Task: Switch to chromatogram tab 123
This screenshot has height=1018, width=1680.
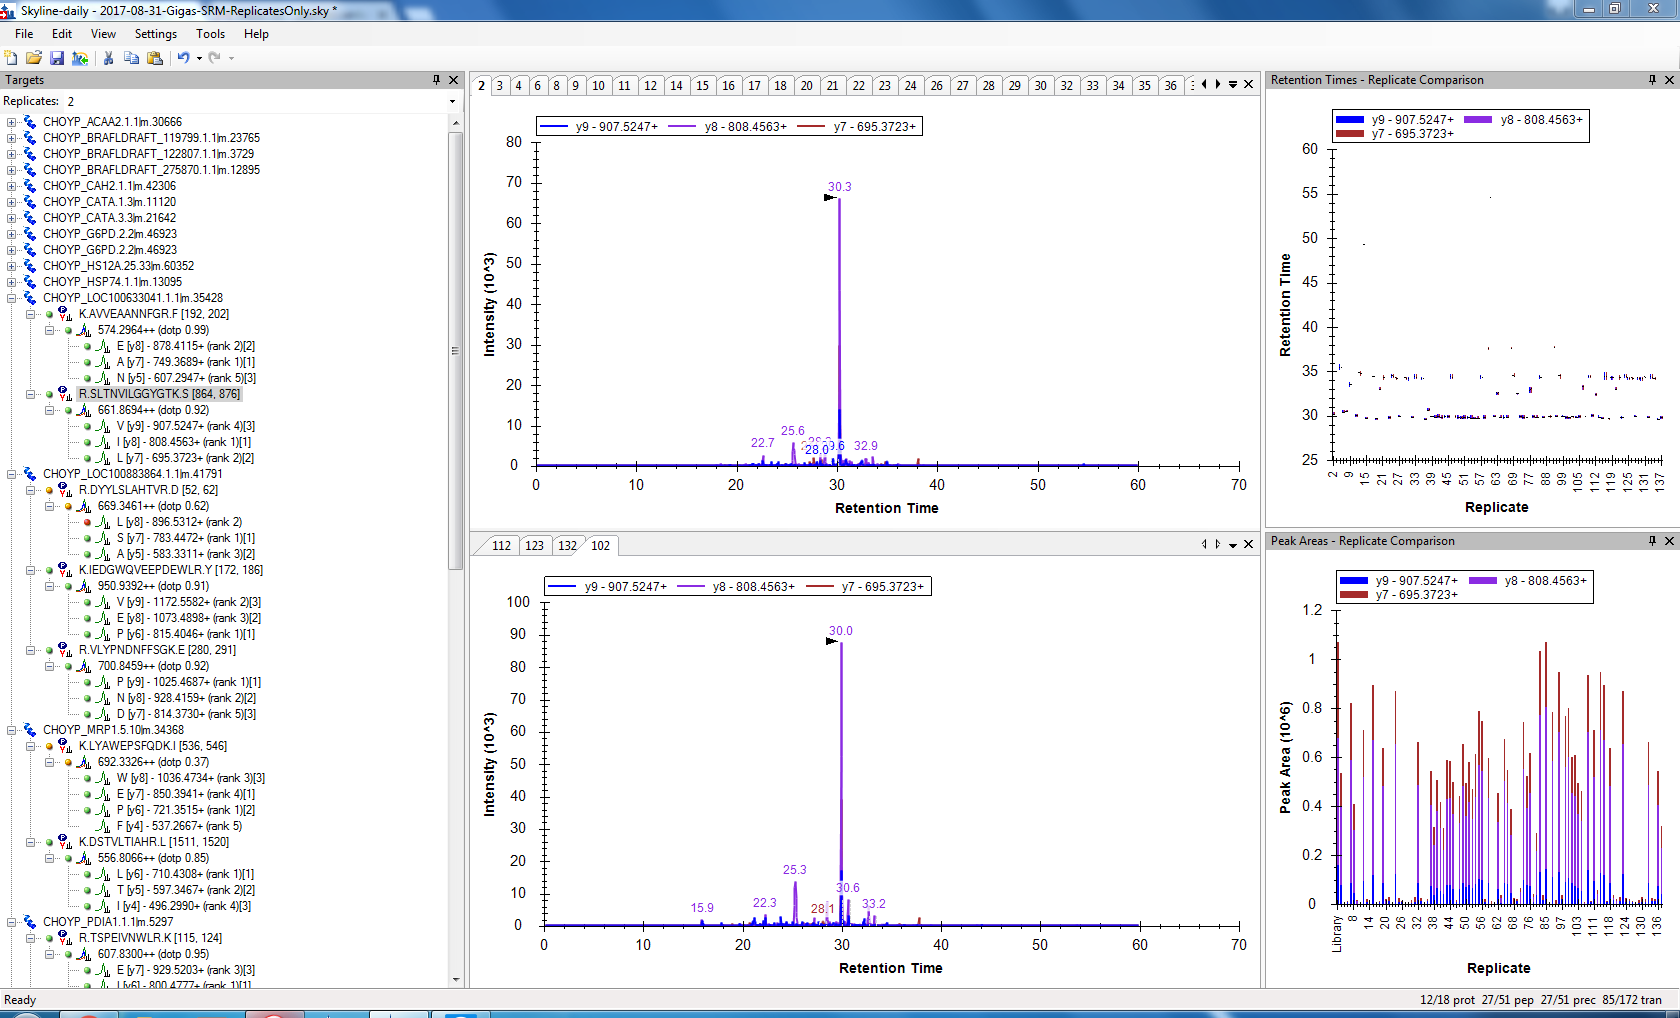Action: point(534,546)
